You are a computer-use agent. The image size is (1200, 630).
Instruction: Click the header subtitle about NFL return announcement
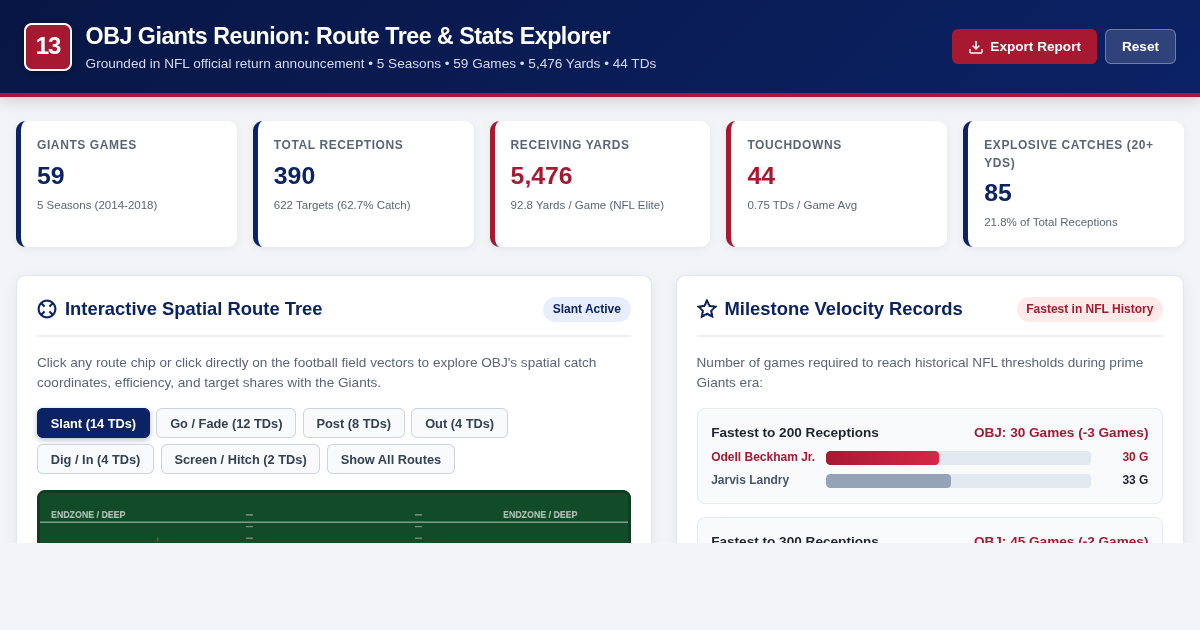pos(371,63)
